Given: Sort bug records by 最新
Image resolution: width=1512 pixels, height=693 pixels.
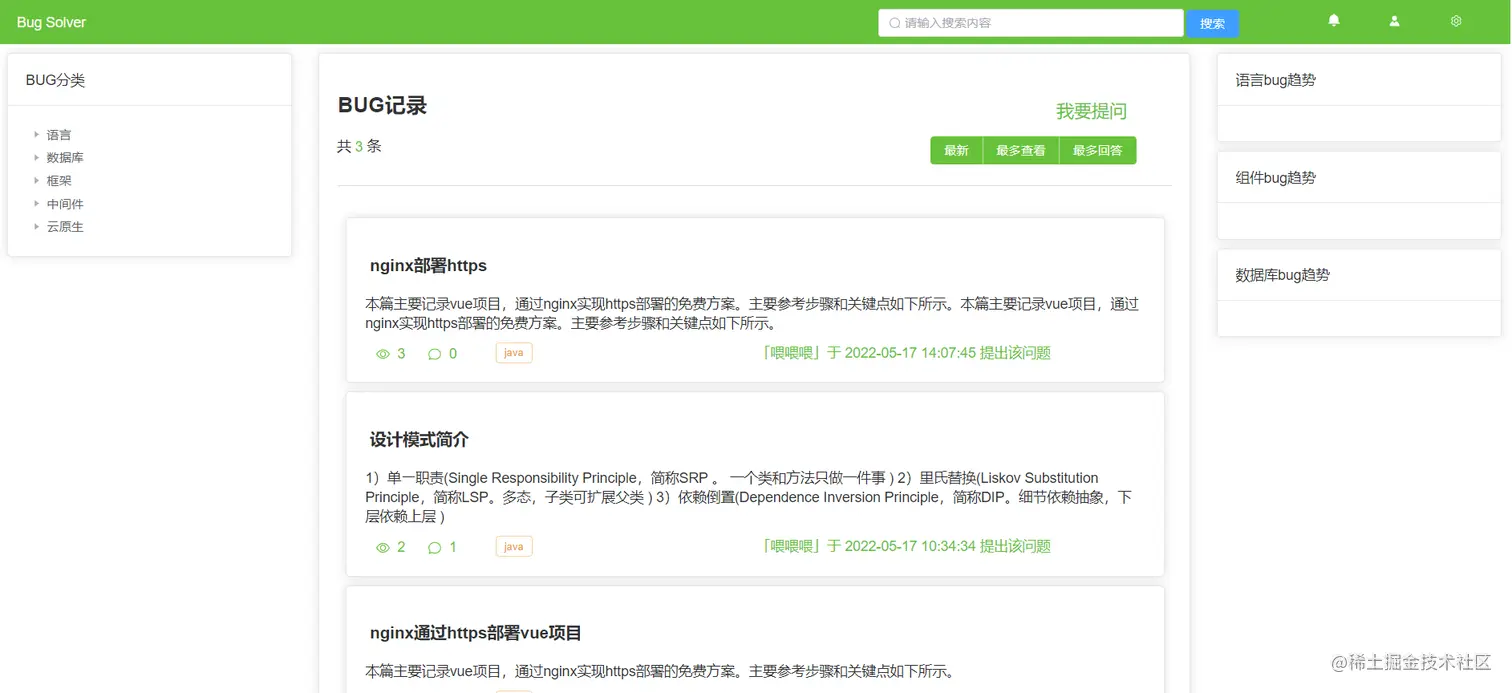Looking at the screenshot, I should point(956,150).
